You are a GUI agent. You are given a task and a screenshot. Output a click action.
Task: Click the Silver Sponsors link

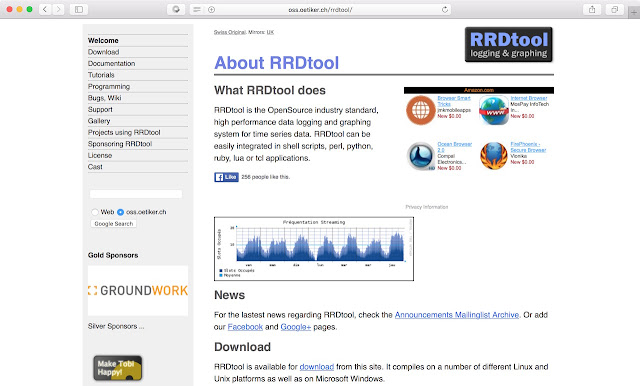point(116,326)
